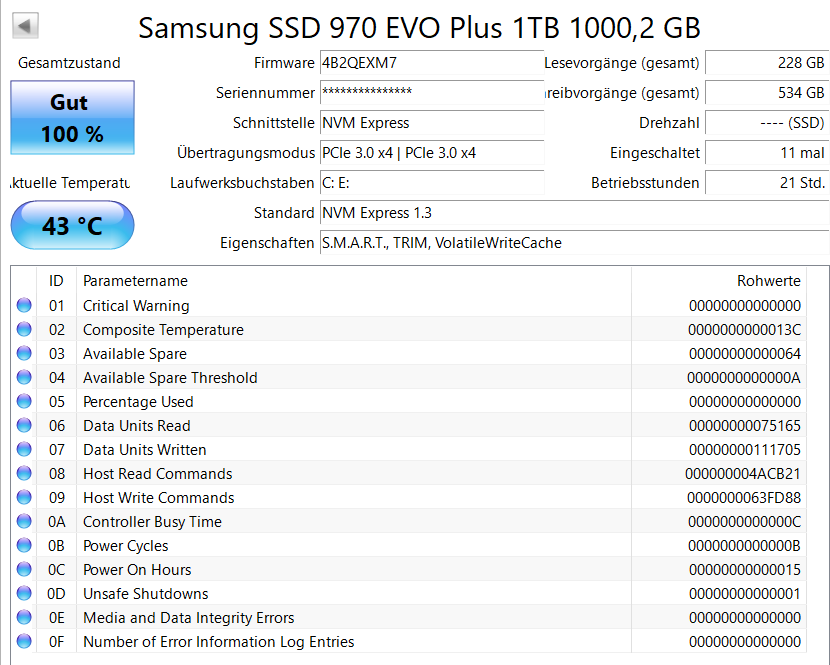Image resolution: width=830 pixels, height=665 pixels.
Task: Click the Übertragungsmodus field PCIe 3.0 x4
Action: tap(432, 153)
